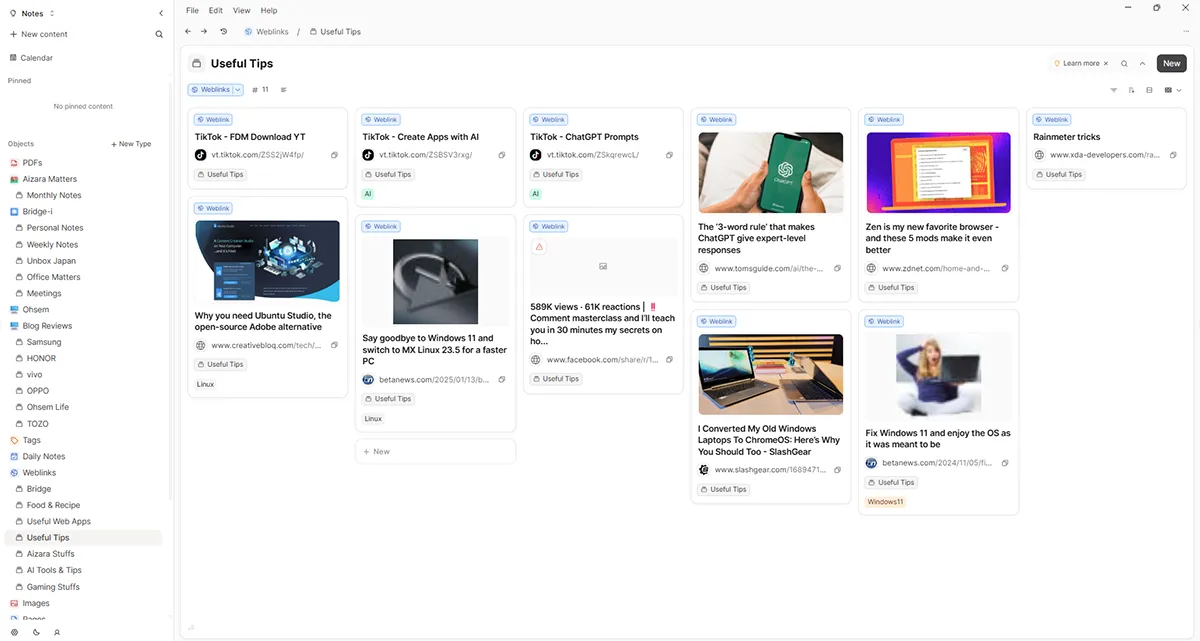
Task: Click the sidebar search magnifier icon
Action: tap(159, 34)
